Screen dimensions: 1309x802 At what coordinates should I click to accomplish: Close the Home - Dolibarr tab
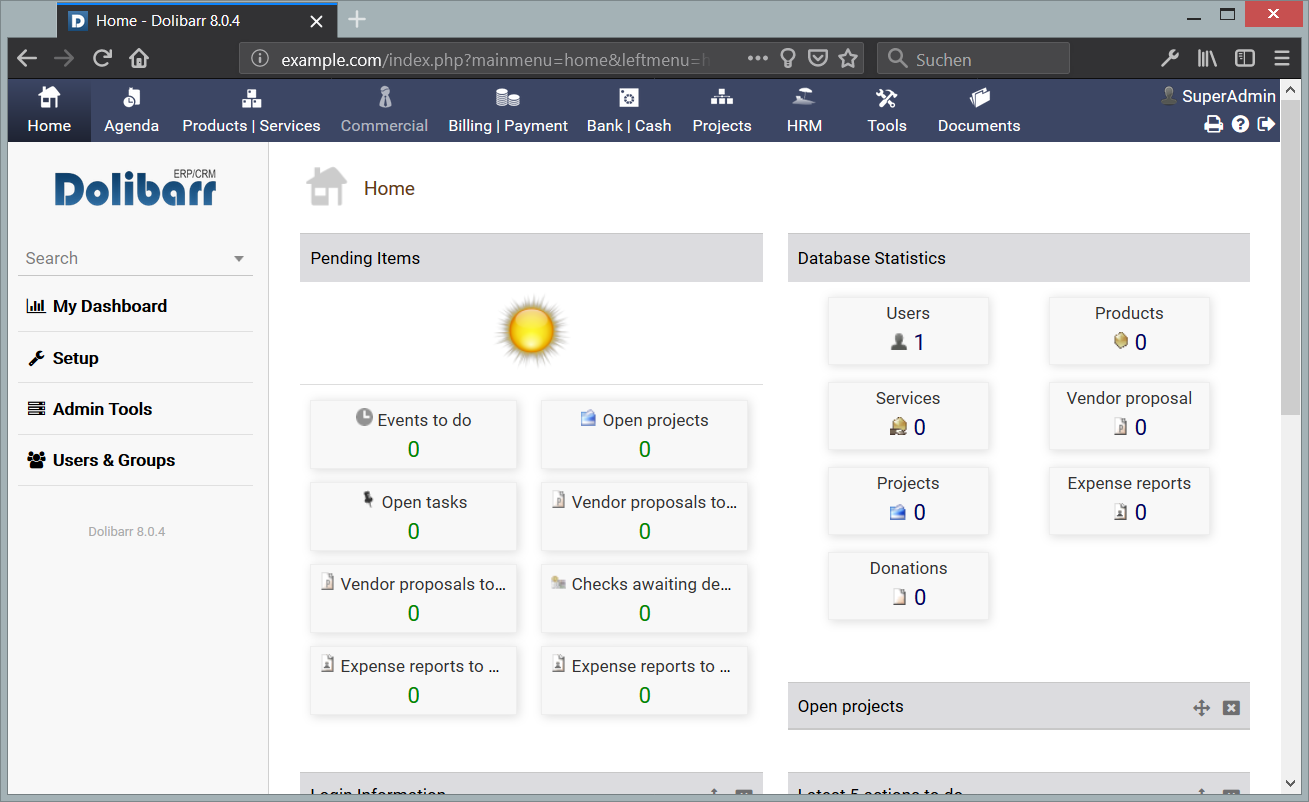tap(317, 21)
